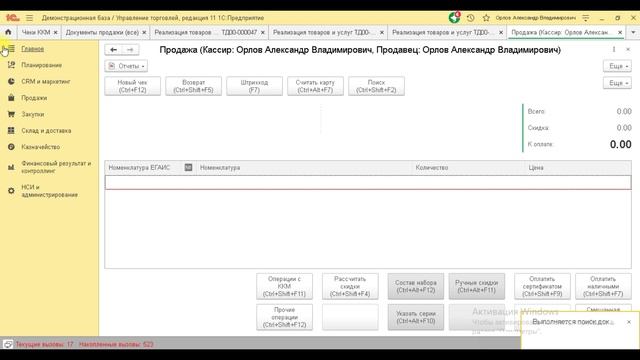This screenshot has height=360, width=640.
Task: Click Состав набора (Ctrl+Alt+F12) button
Action: (x=416, y=287)
